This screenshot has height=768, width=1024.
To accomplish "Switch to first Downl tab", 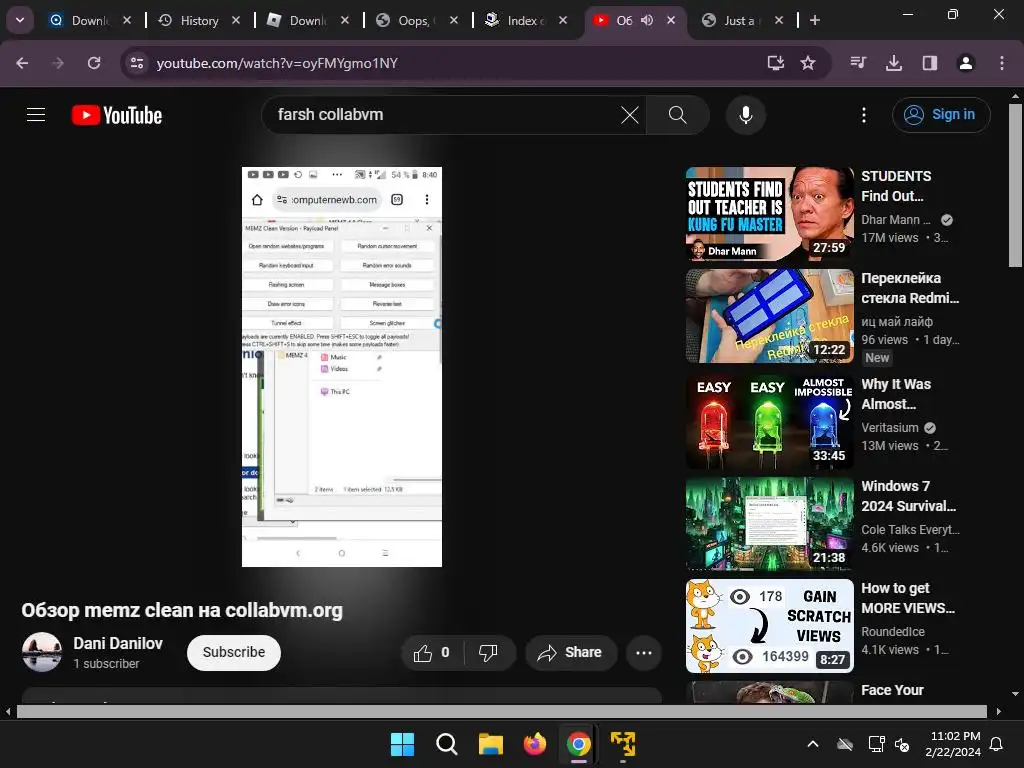I will (x=89, y=21).
